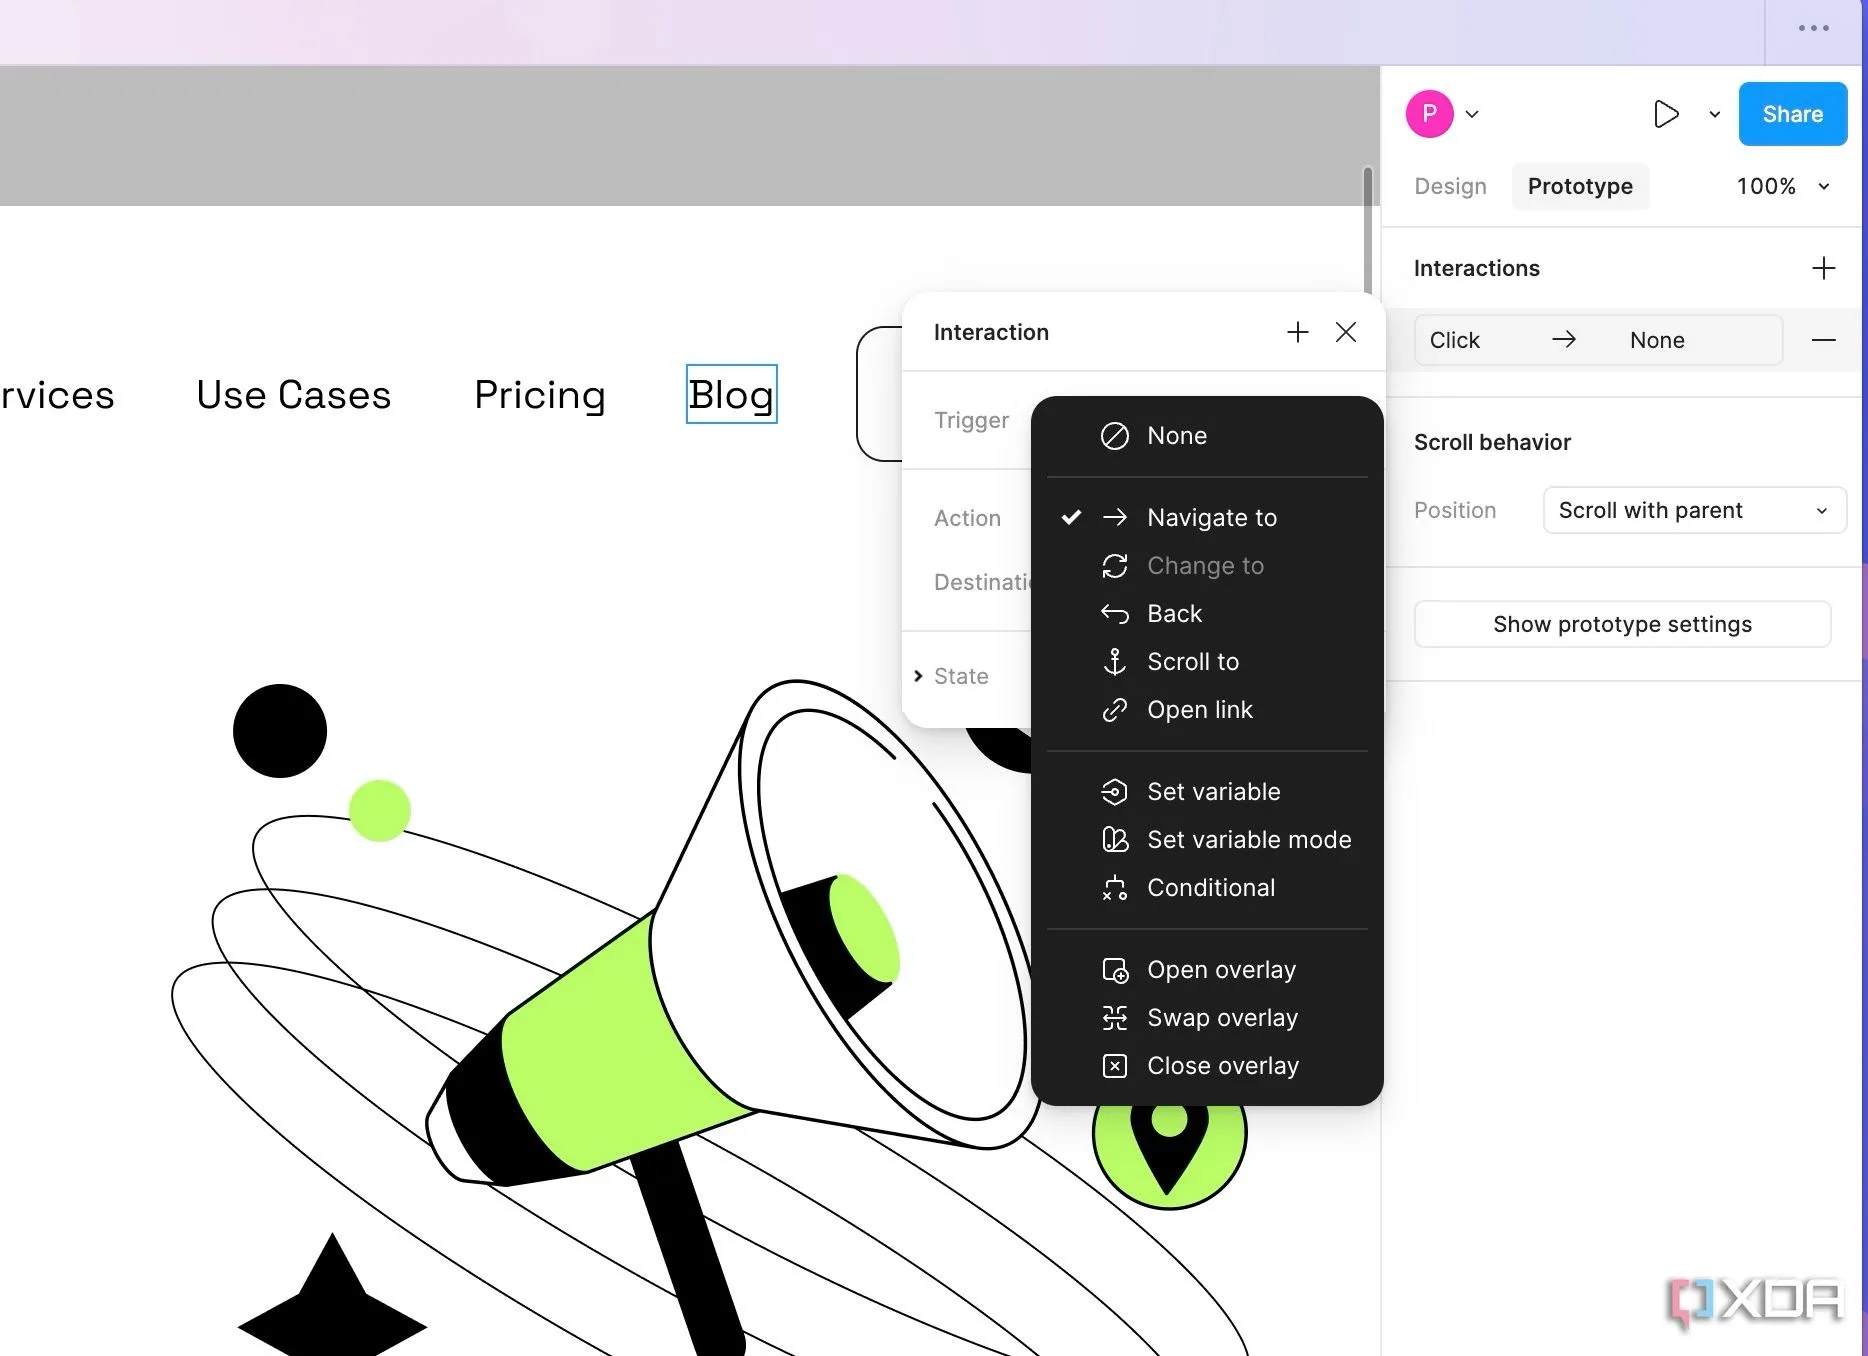Viewport: 1868px width, 1356px height.
Task: Start the prototype presentation play button
Action: 1665,114
